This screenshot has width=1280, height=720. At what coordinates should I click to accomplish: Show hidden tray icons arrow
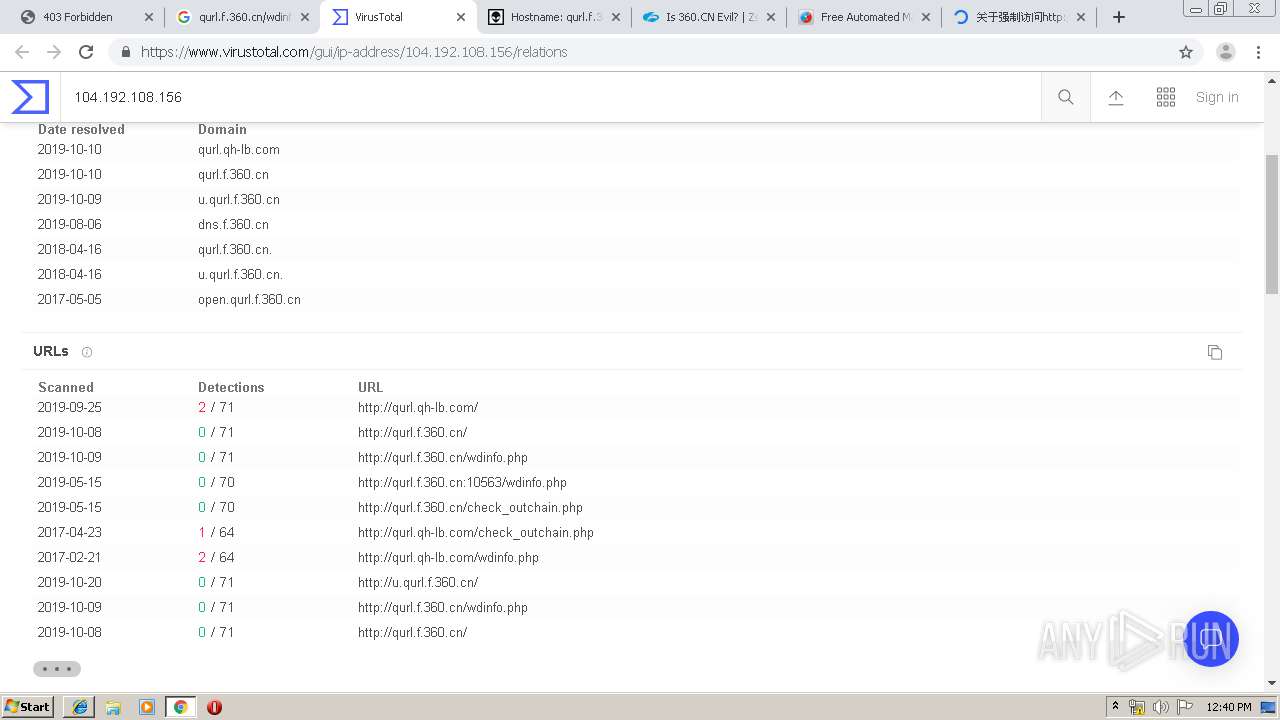[1115, 707]
